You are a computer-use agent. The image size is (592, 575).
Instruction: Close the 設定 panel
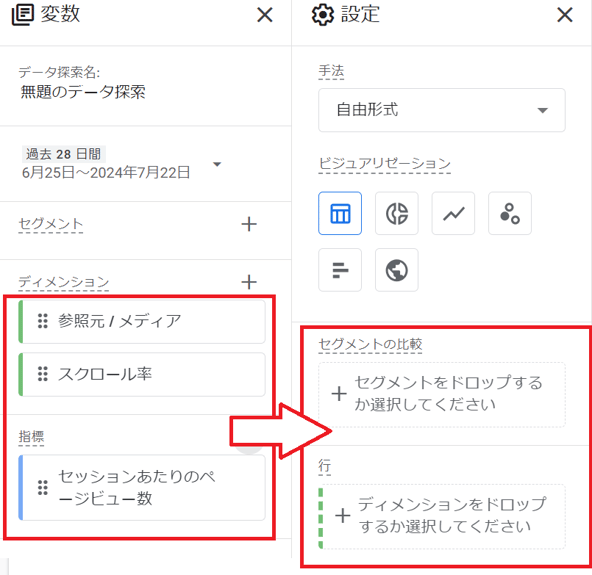[565, 15]
